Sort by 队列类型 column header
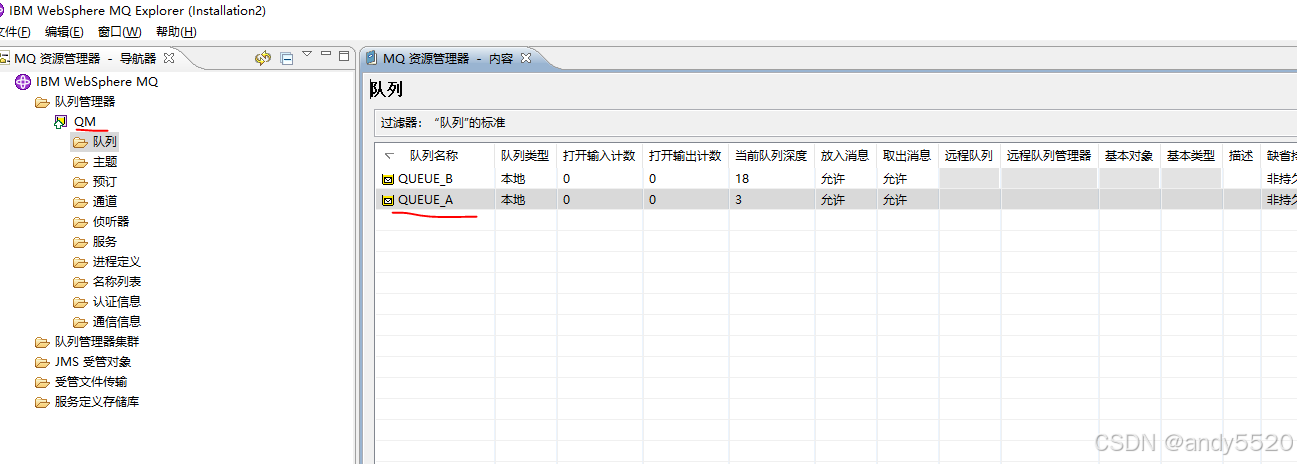This screenshot has height=464, width=1297. [525, 156]
